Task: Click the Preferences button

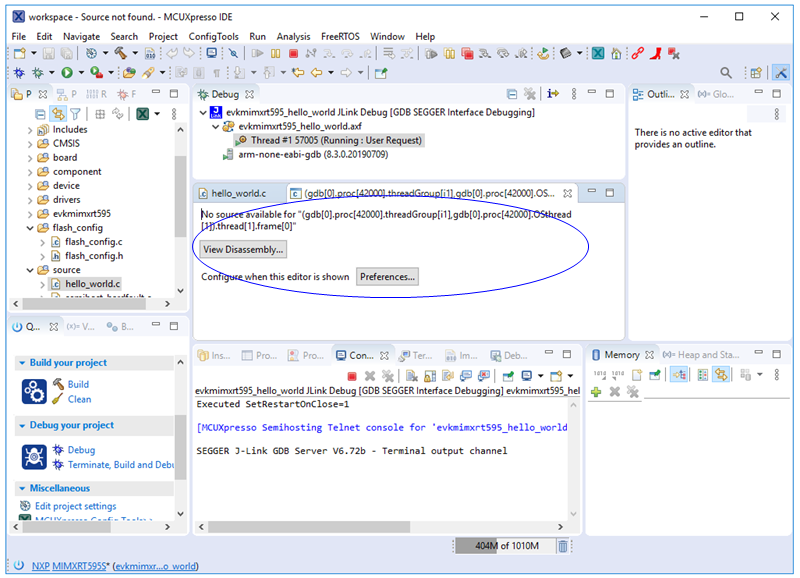Action: [x=387, y=277]
